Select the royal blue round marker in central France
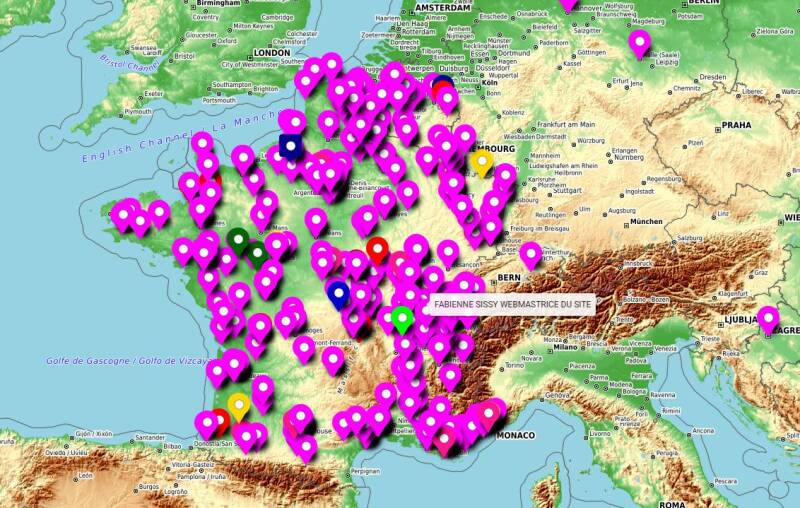The height and width of the screenshot is (508, 800). pyautogui.click(x=338, y=294)
